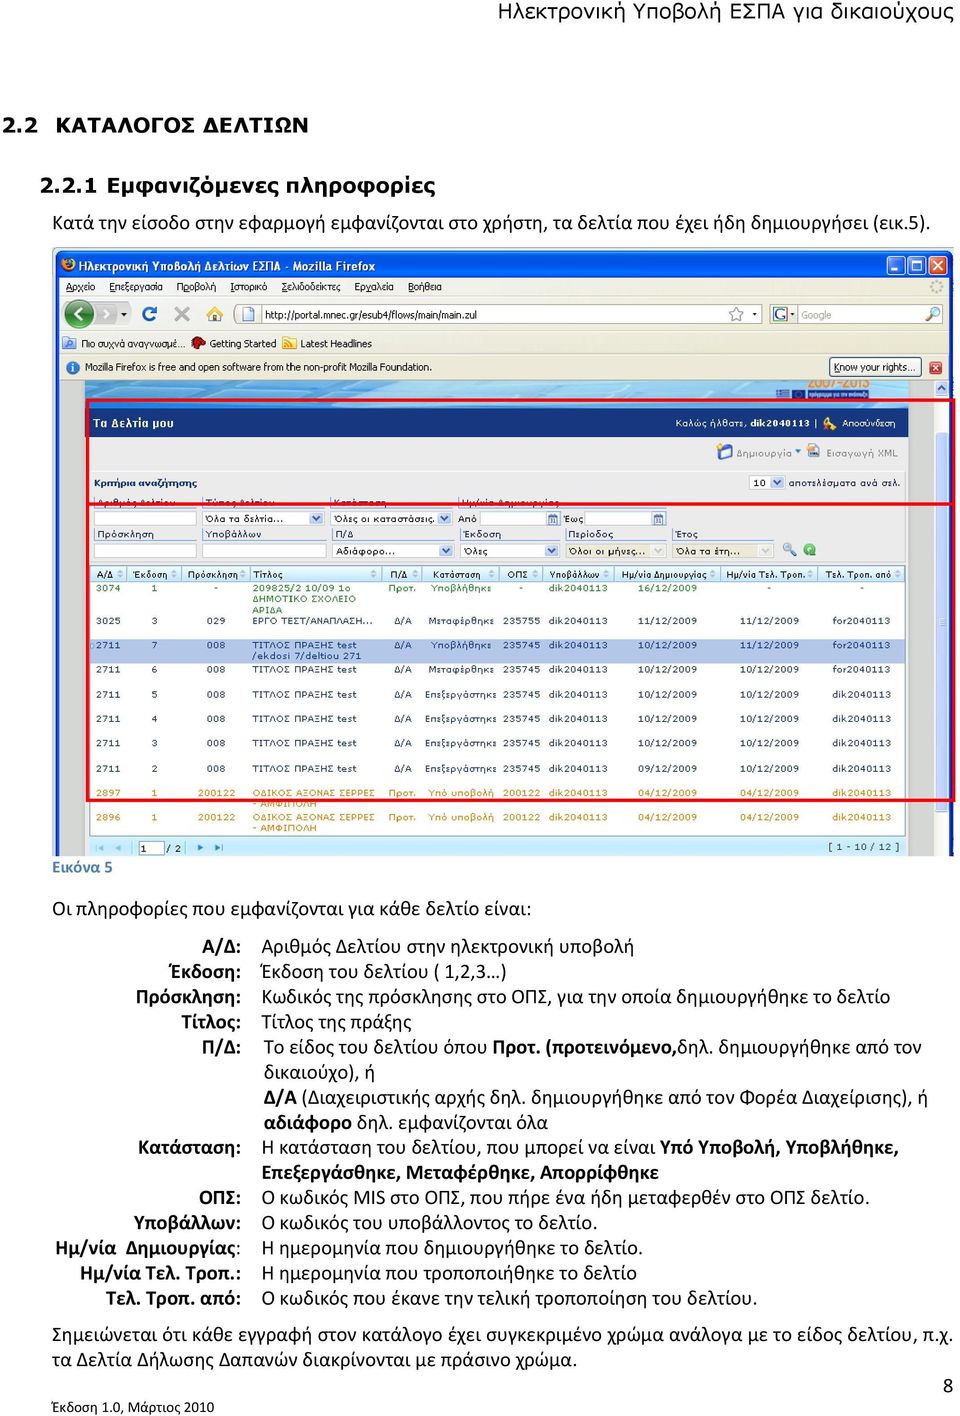Open the Getting Started bookmark
This screenshot has width=960, height=1416.
click(234, 343)
